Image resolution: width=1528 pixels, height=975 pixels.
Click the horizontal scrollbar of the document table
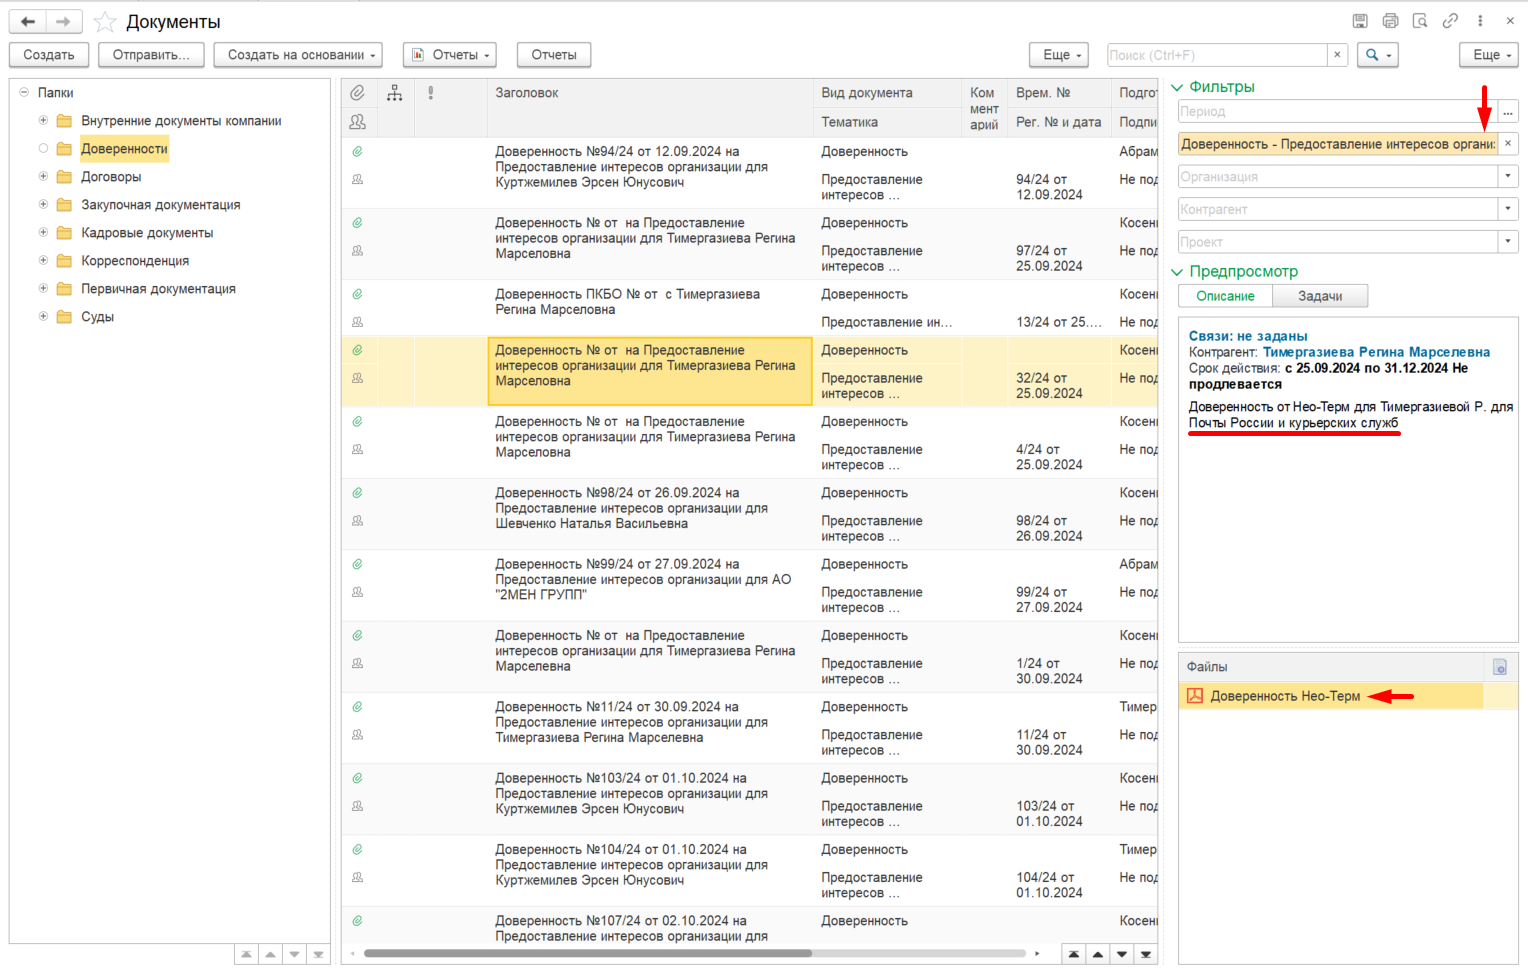pyautogui.click(x=588, y=953)
